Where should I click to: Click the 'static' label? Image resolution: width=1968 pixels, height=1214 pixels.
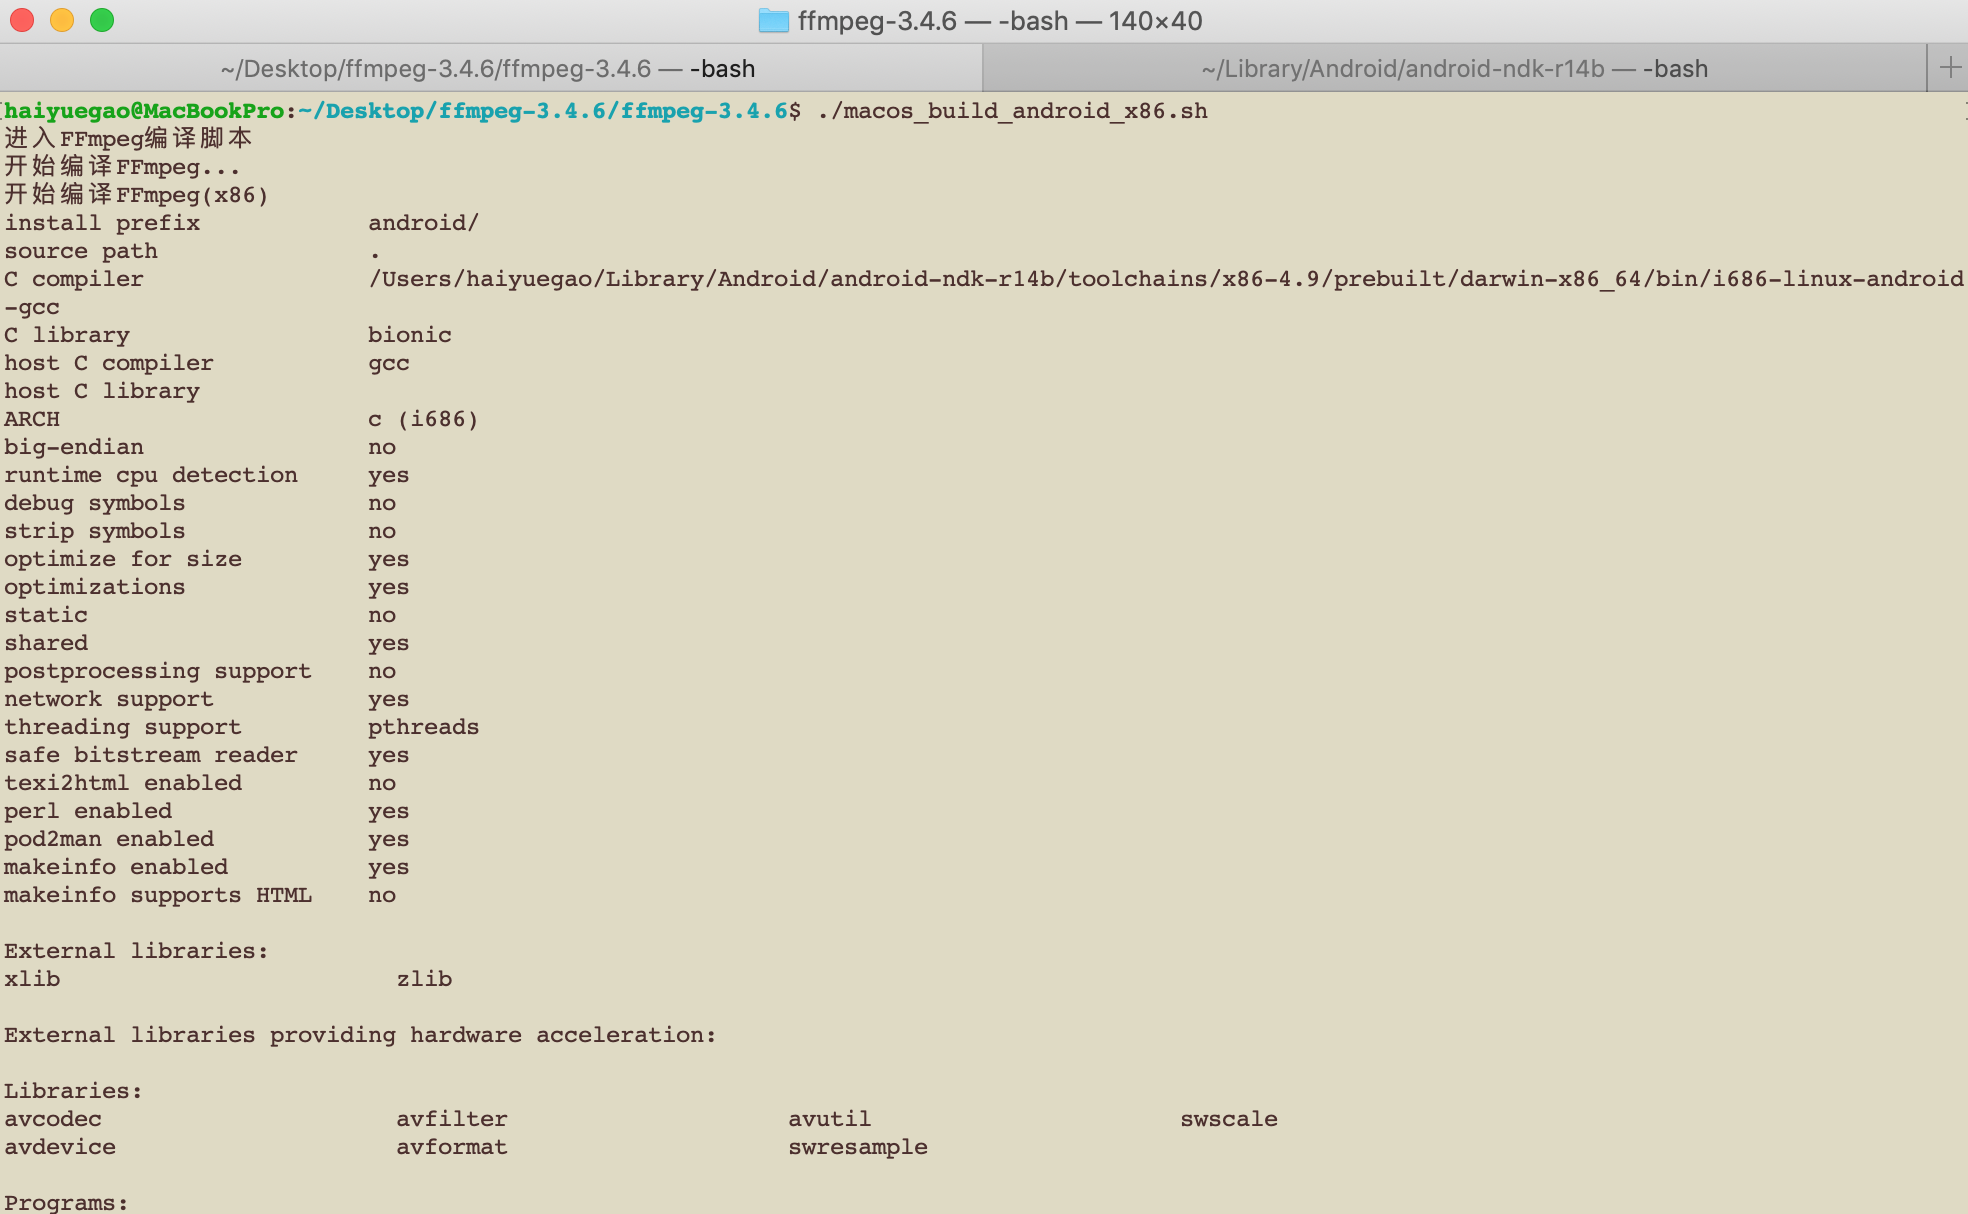46,615
